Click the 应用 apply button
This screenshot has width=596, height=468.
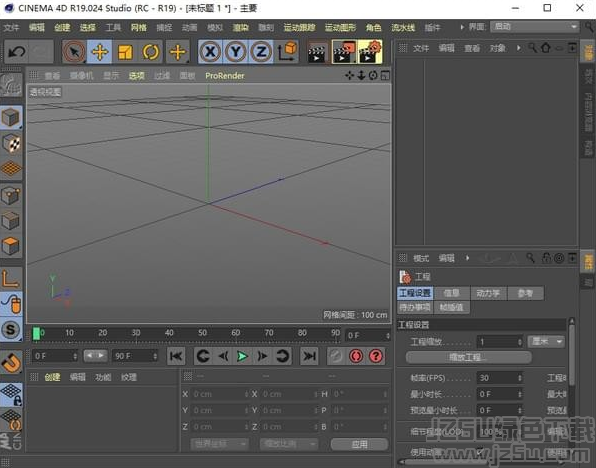[x=359, y=444]
